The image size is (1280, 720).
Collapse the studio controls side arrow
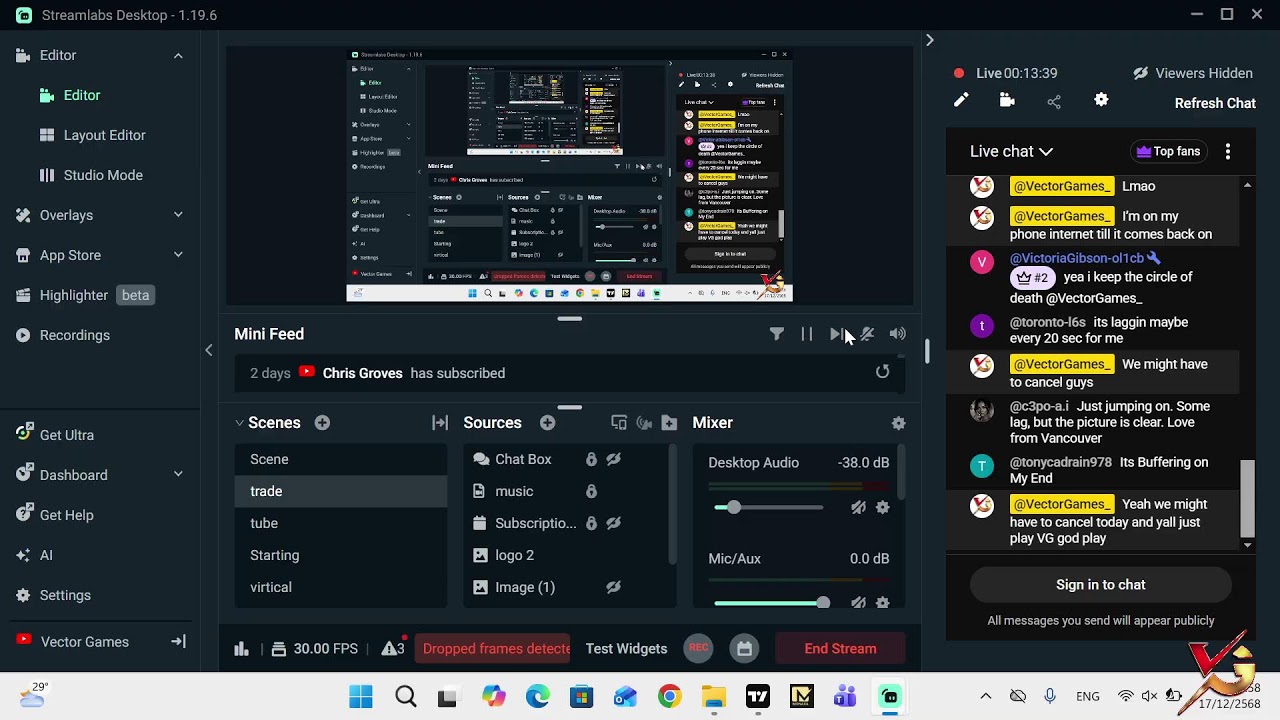pos(208,350)
